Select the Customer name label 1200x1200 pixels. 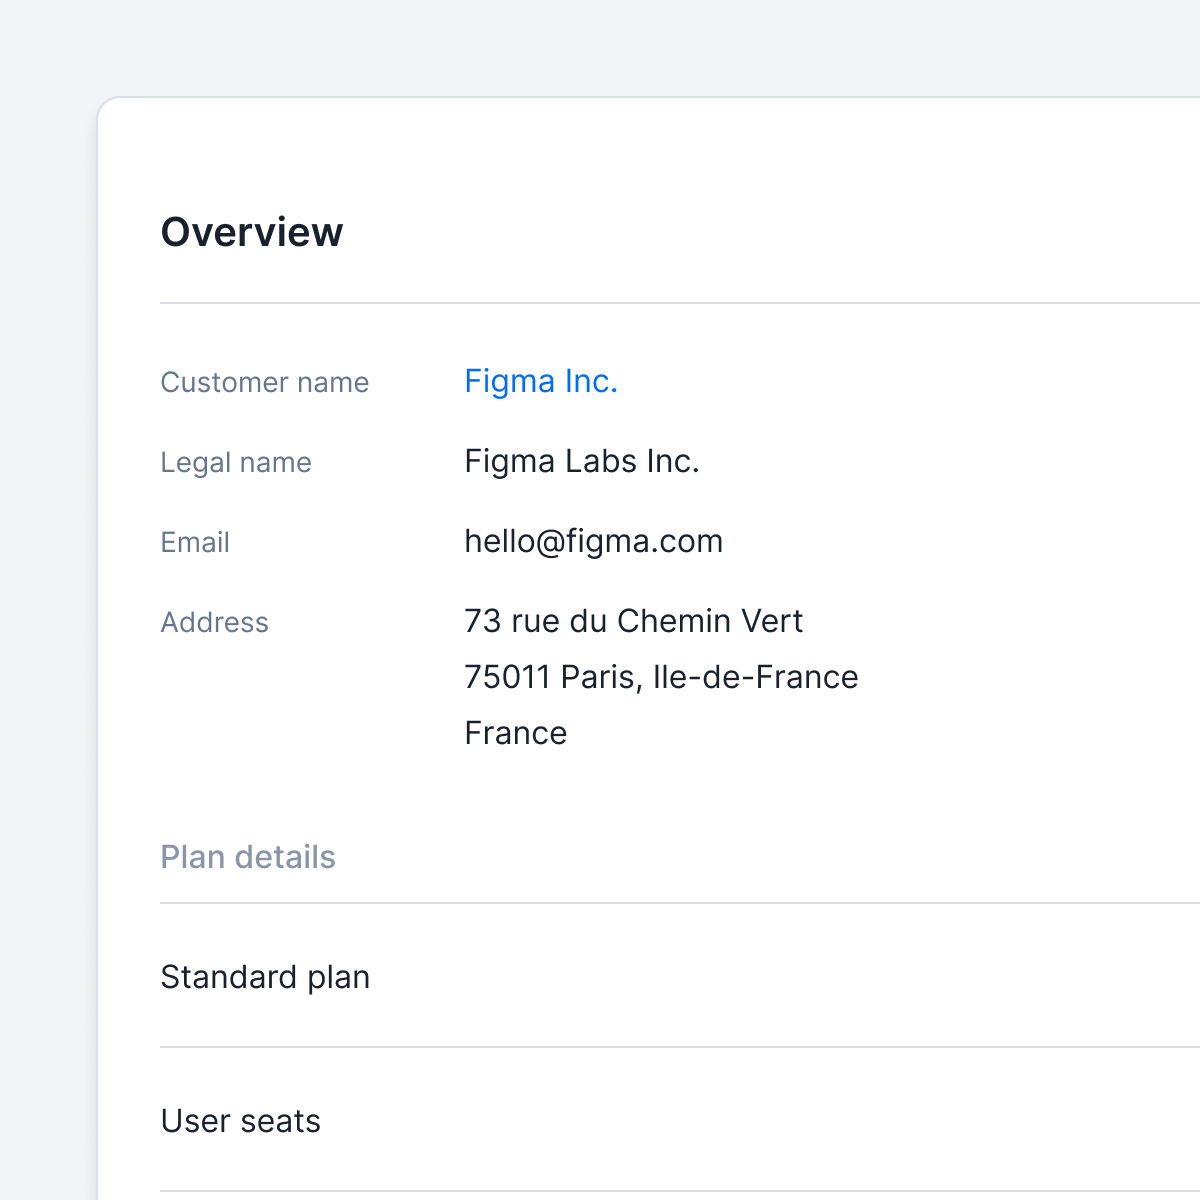point(265,382)
